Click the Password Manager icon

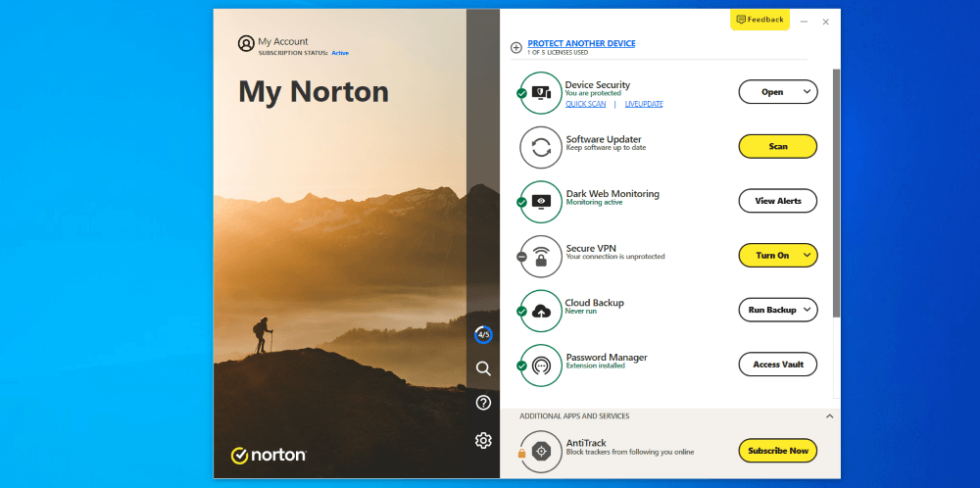[x=541, y=365]
